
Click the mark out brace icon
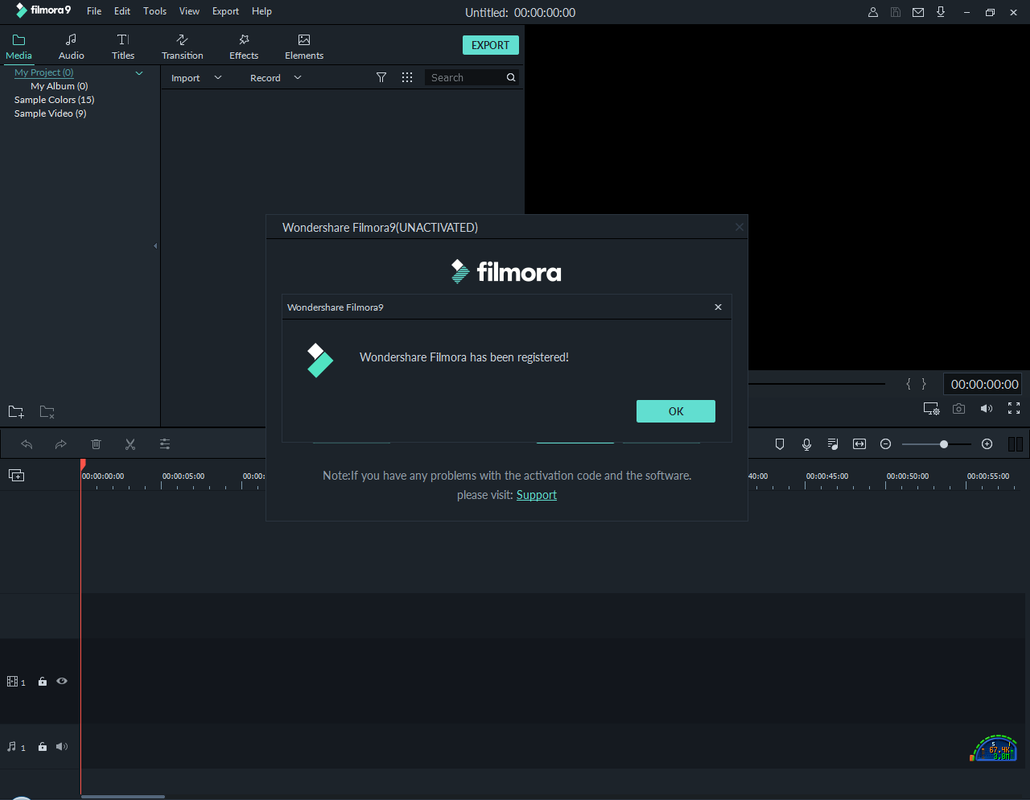[924, 384]
